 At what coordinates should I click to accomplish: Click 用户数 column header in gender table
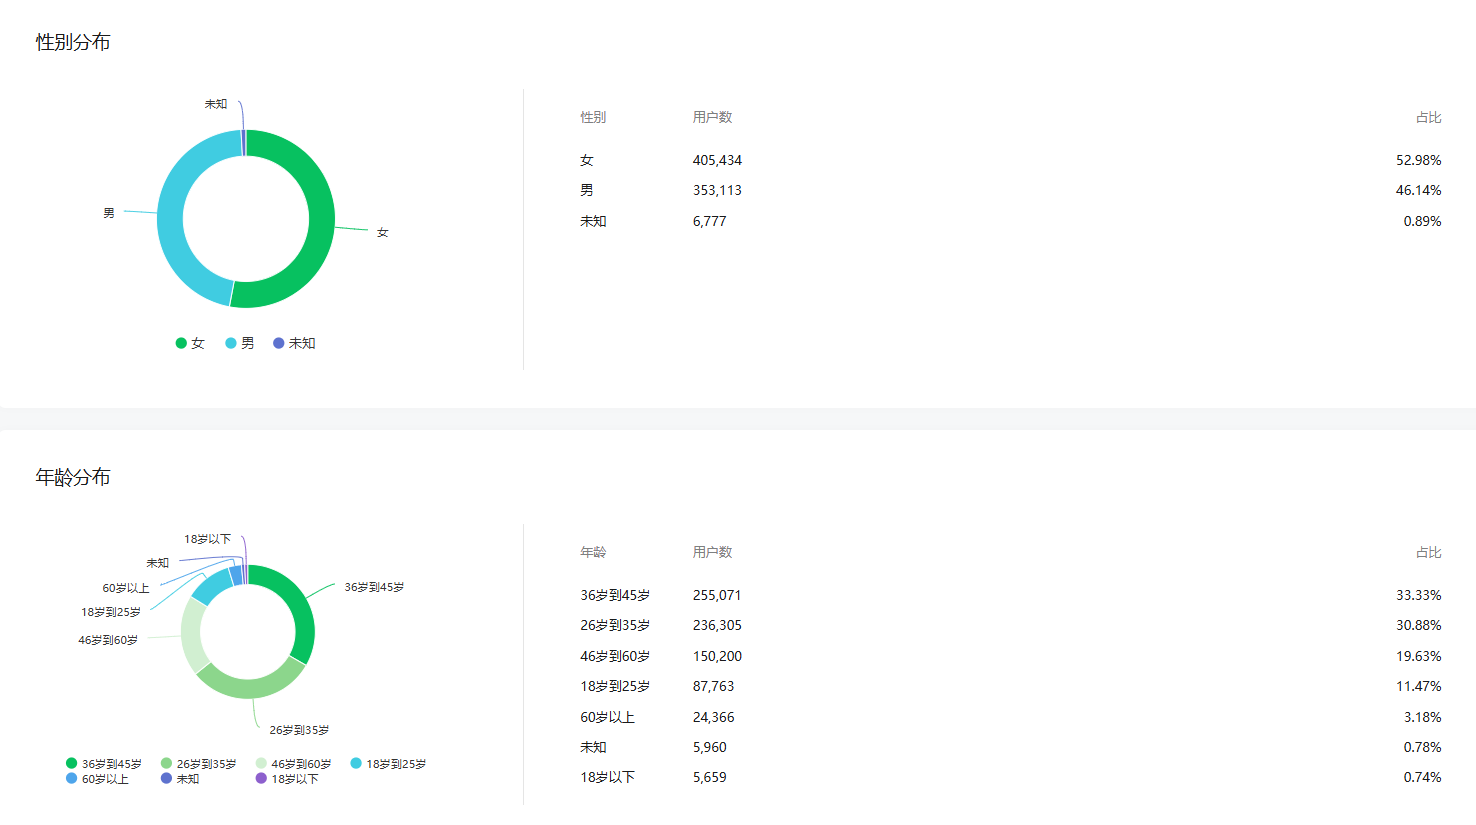click(712, 117)
